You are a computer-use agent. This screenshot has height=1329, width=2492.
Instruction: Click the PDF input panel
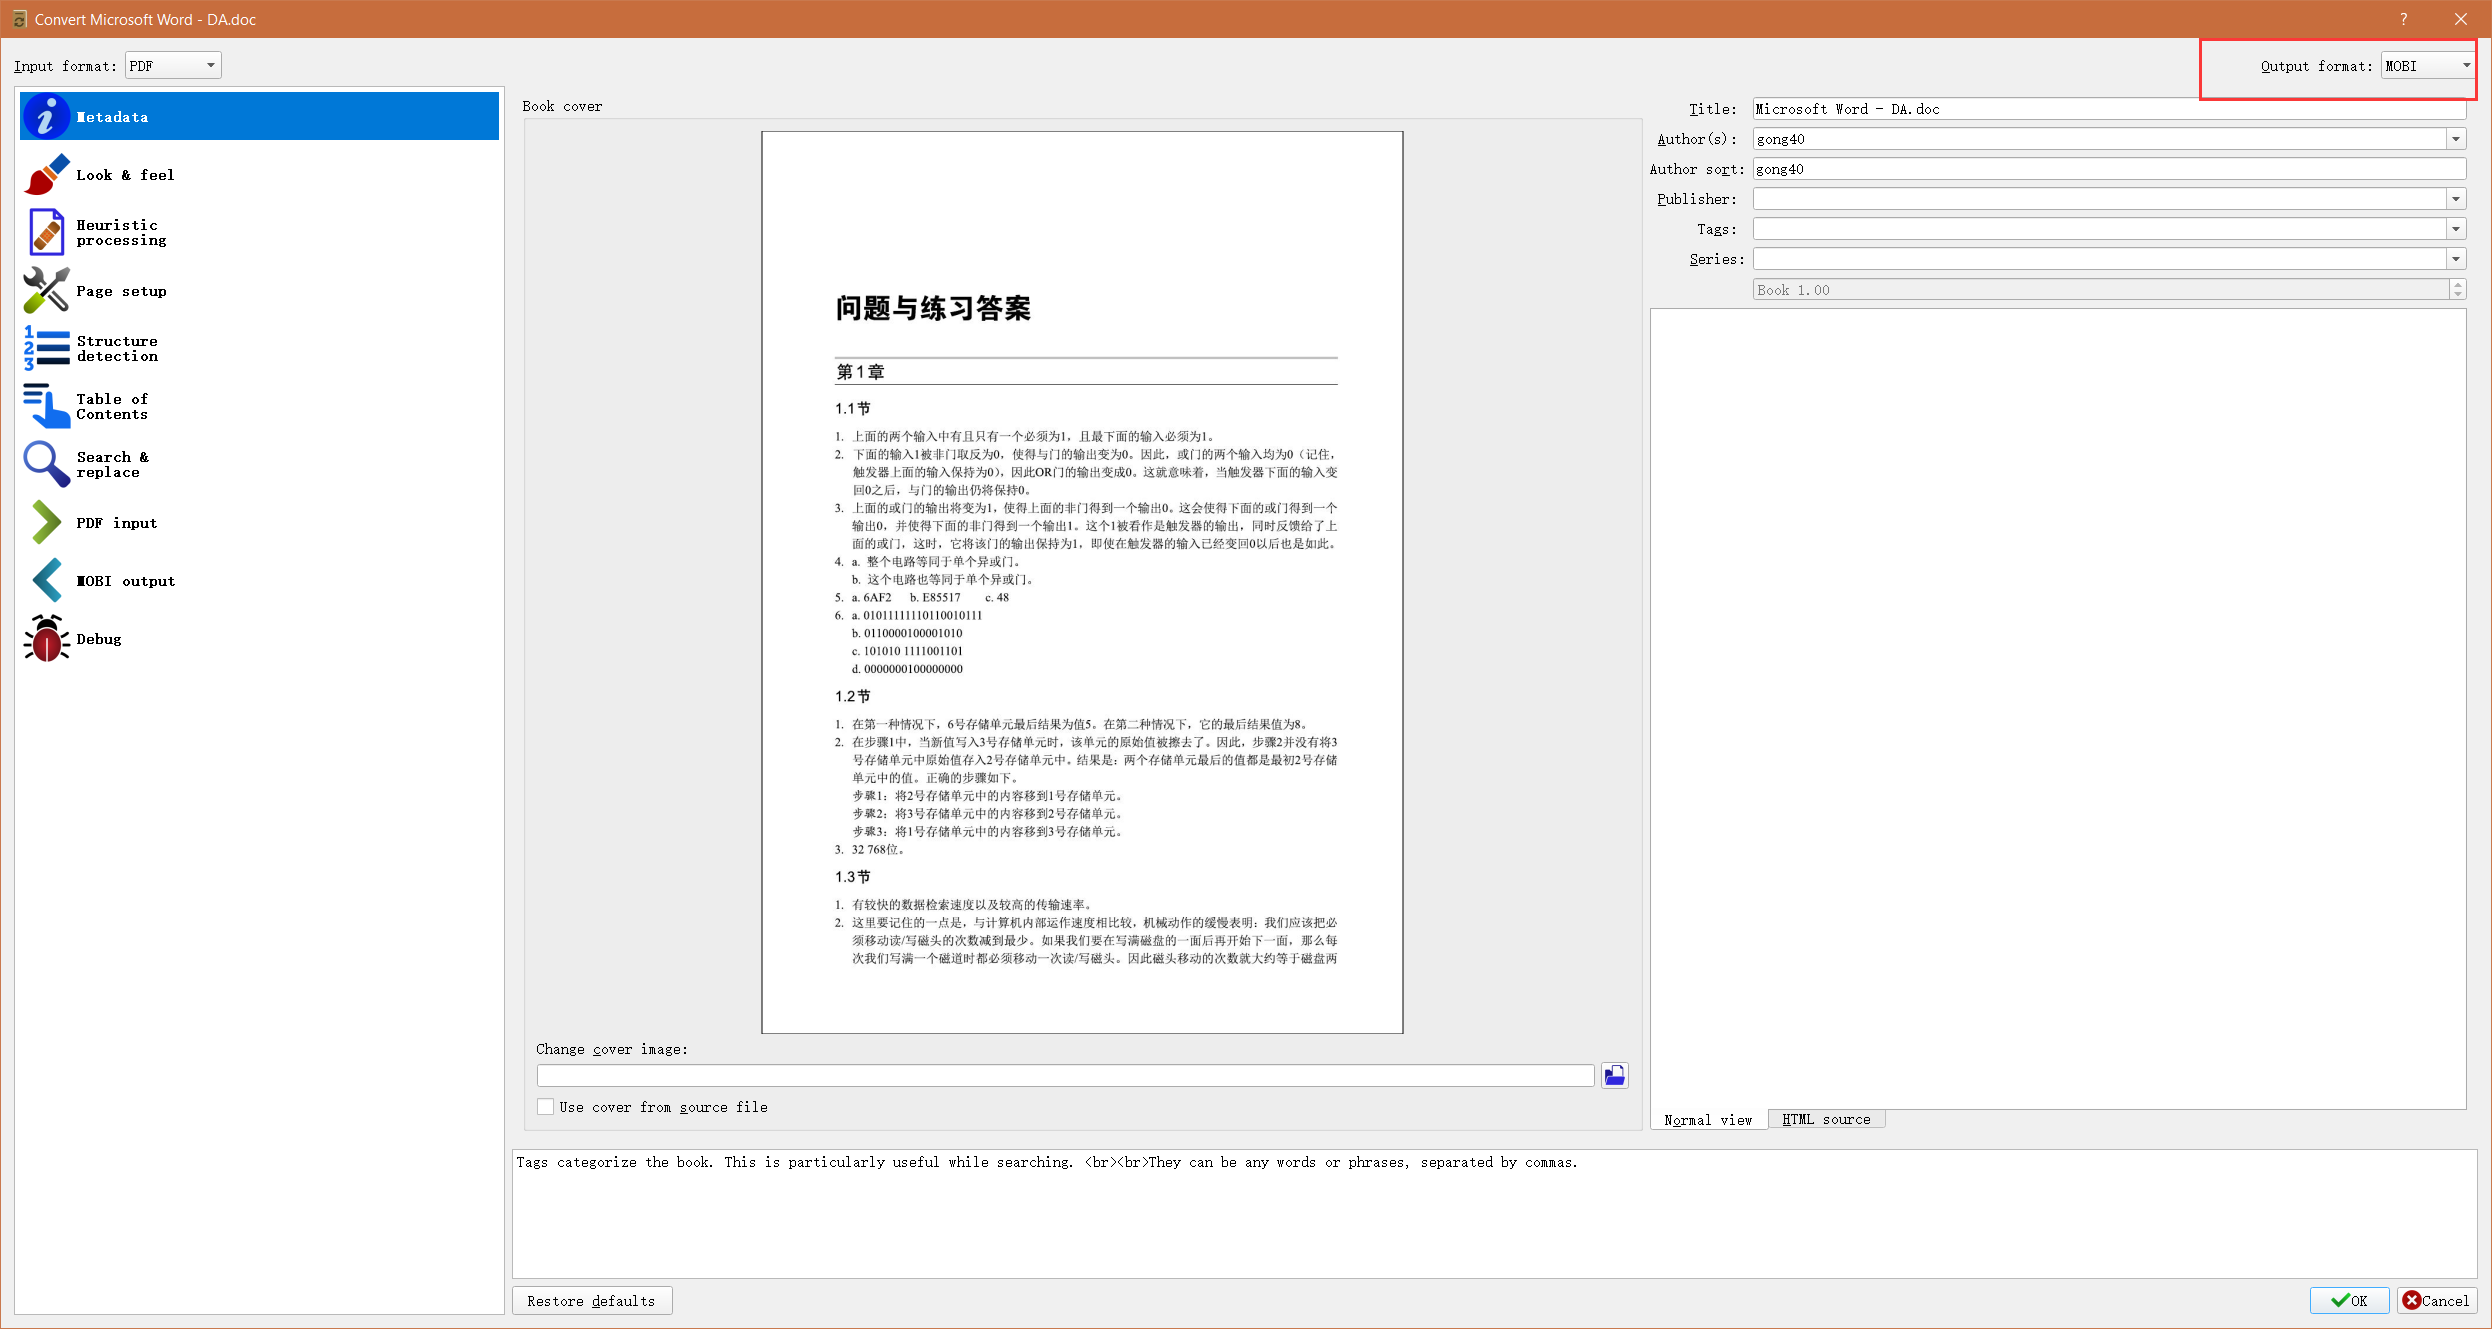[x=255, y=523]
